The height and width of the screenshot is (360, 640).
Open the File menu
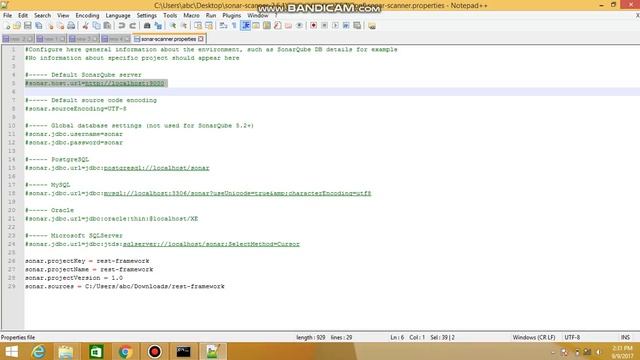pos(7,16)
